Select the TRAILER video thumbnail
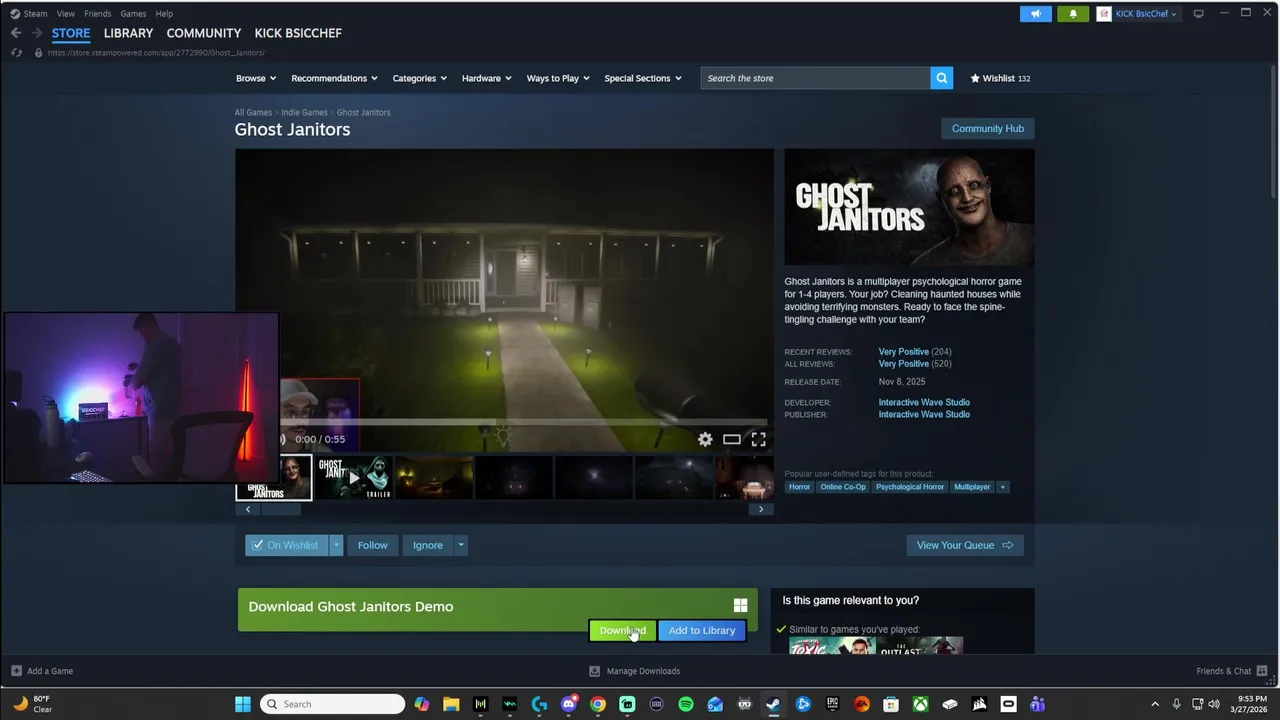This screenshot has width=1280, height=720. pyautogui.click(x=353, y=478)
